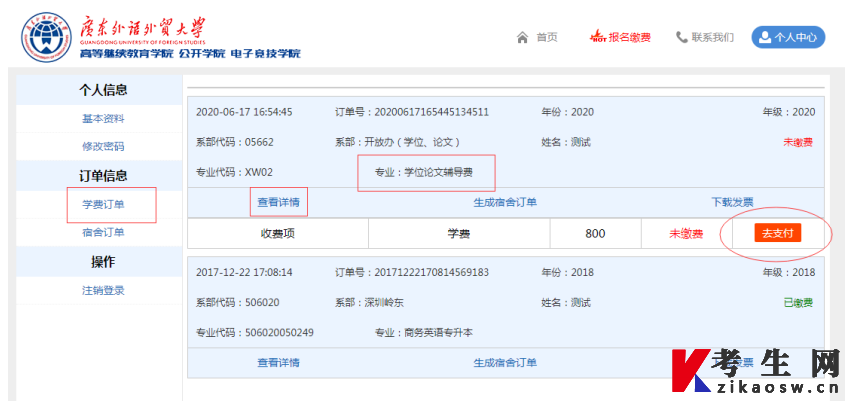This screenshot has height=406, width=854.
Task: Click 专业：商务英语专升本 text
Action: pos(424,332)
